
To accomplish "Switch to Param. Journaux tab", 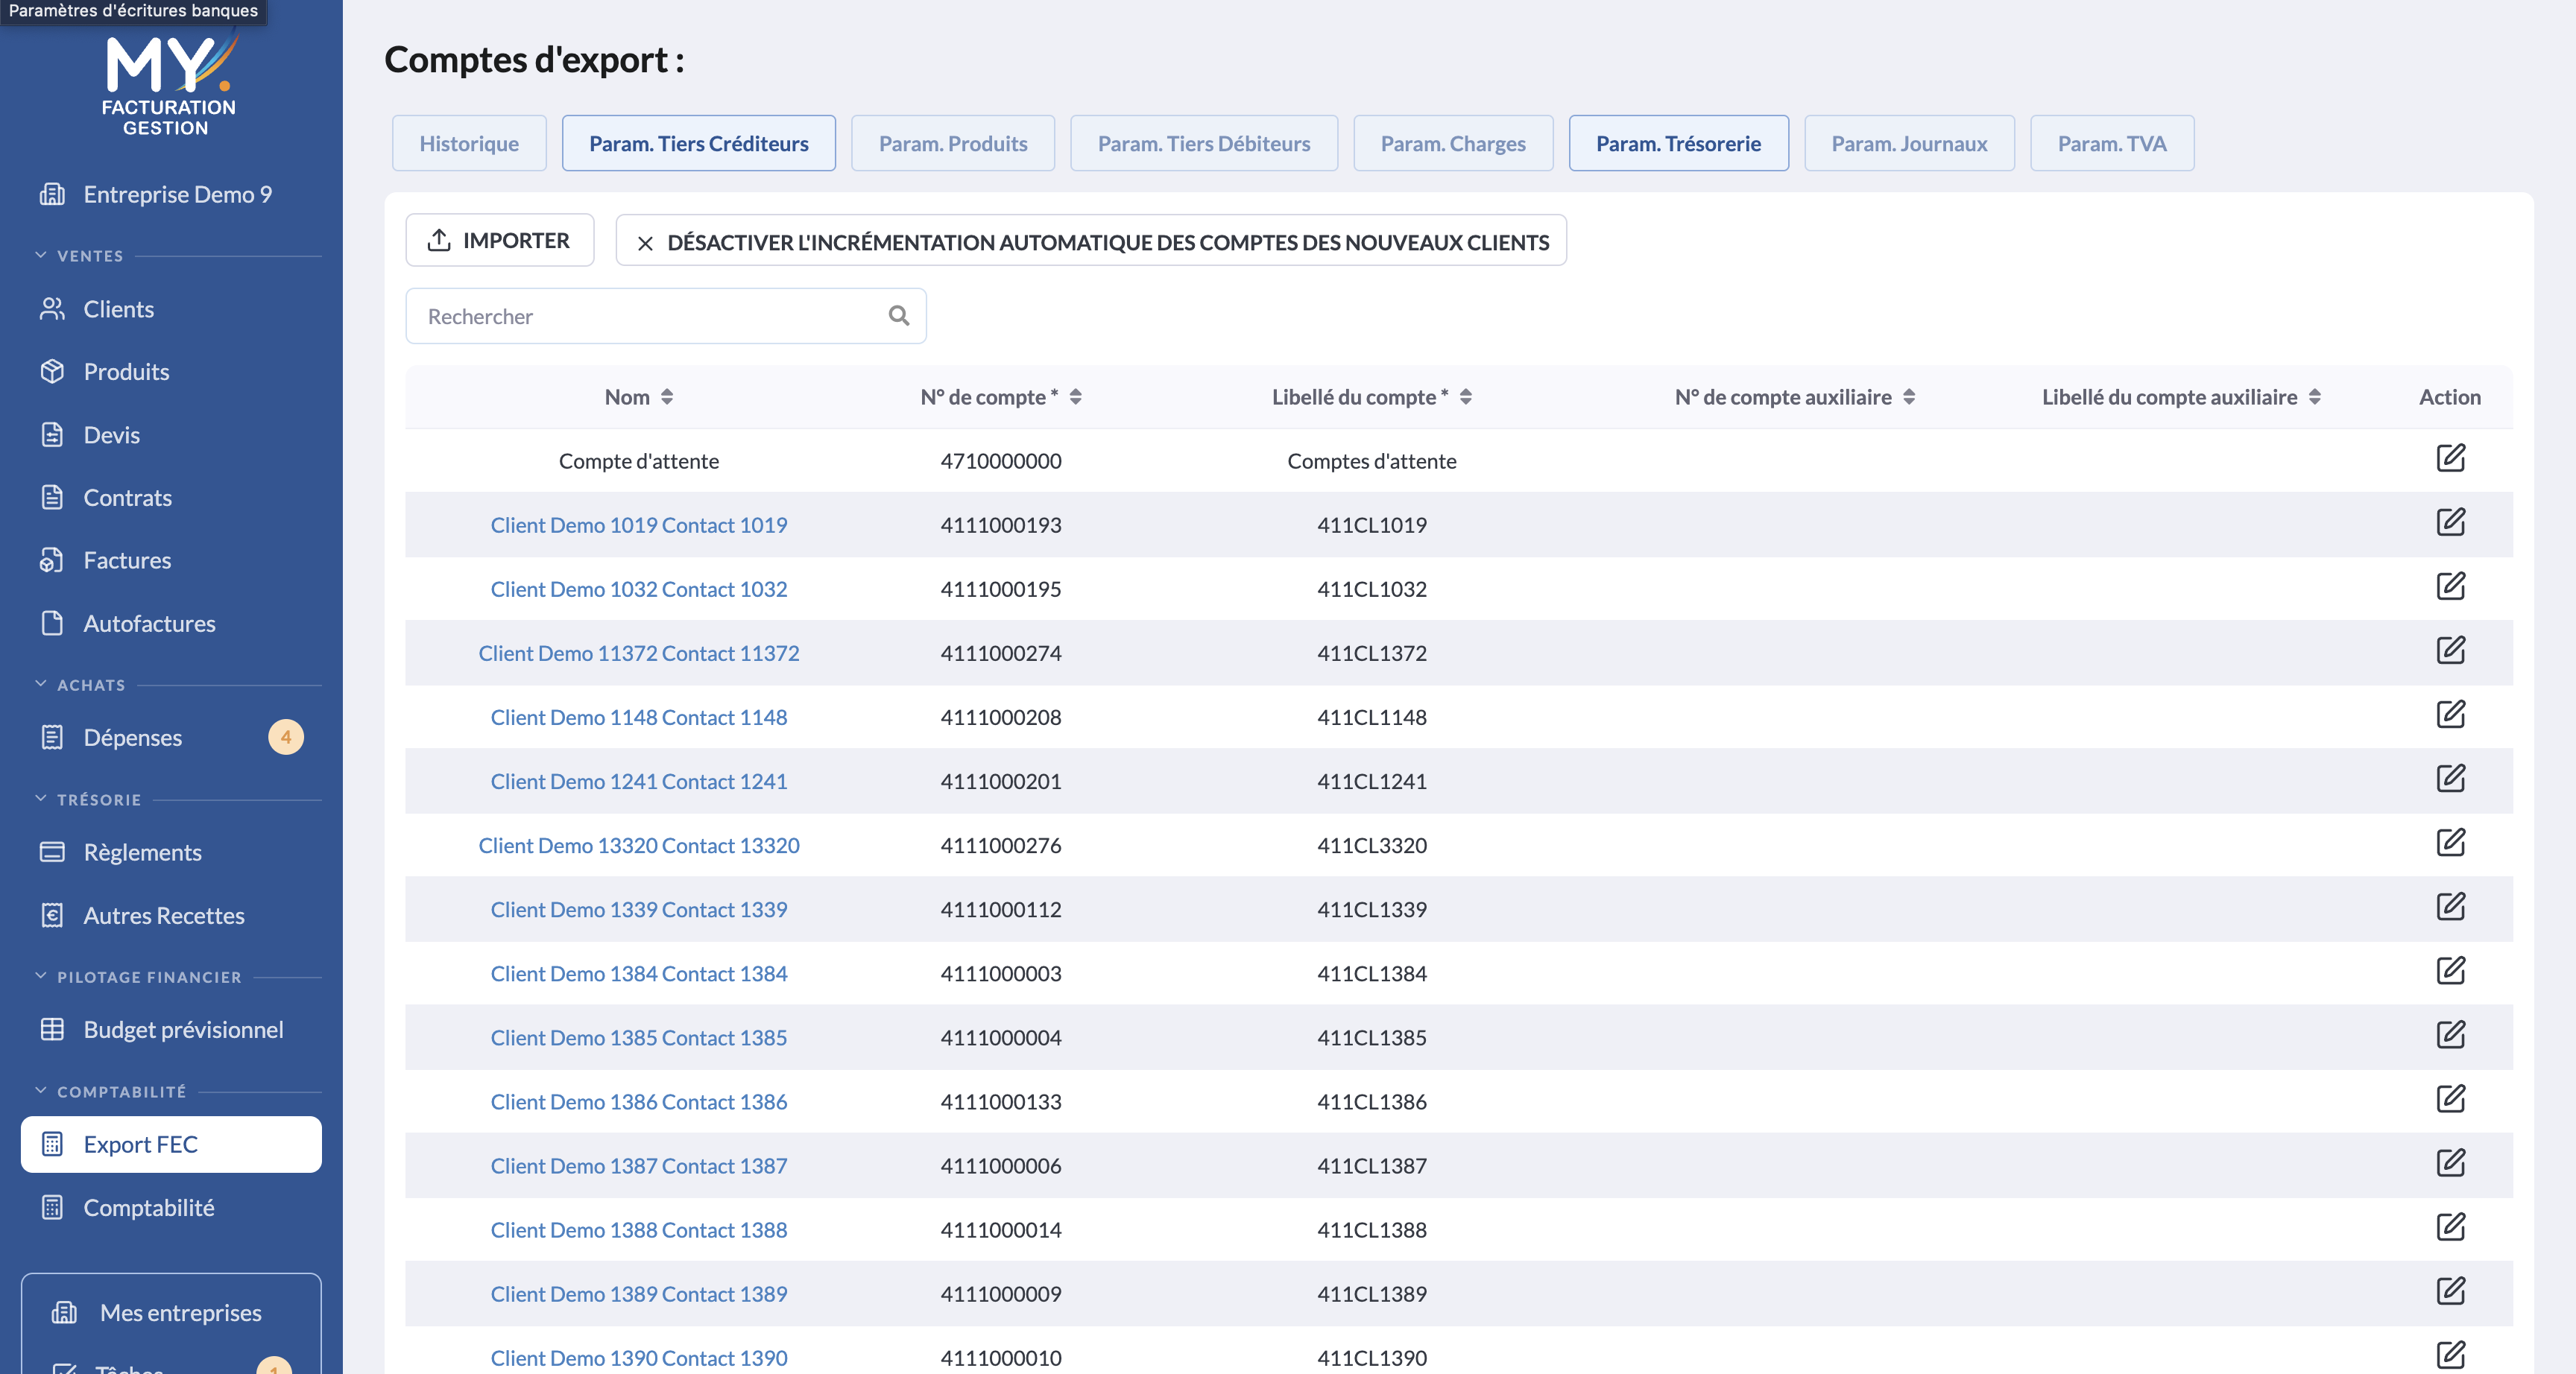I will coord(1909,143).
